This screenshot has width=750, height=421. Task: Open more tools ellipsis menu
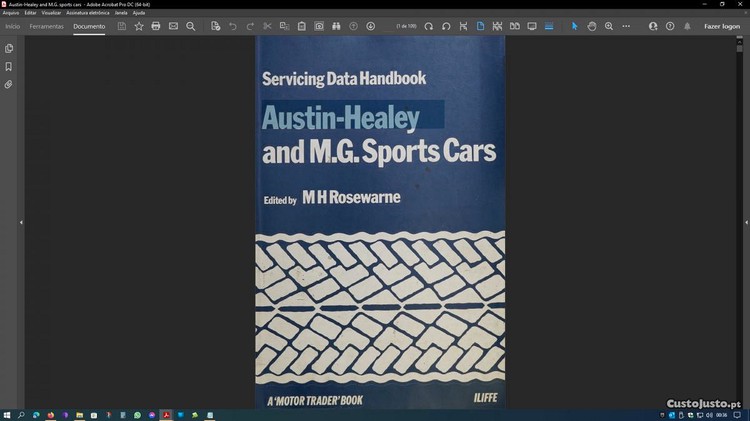(627, 26)
